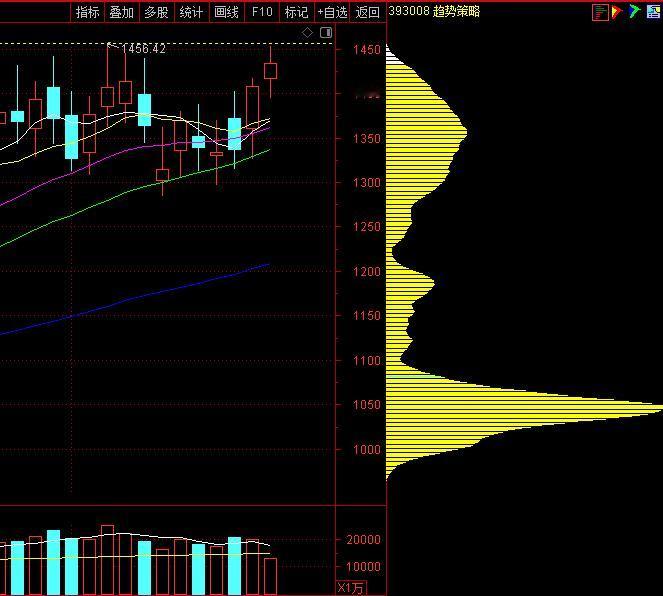This screenshot has height=596, width=663.
Task: Click the 1100 price axis label
Action: 367,361
